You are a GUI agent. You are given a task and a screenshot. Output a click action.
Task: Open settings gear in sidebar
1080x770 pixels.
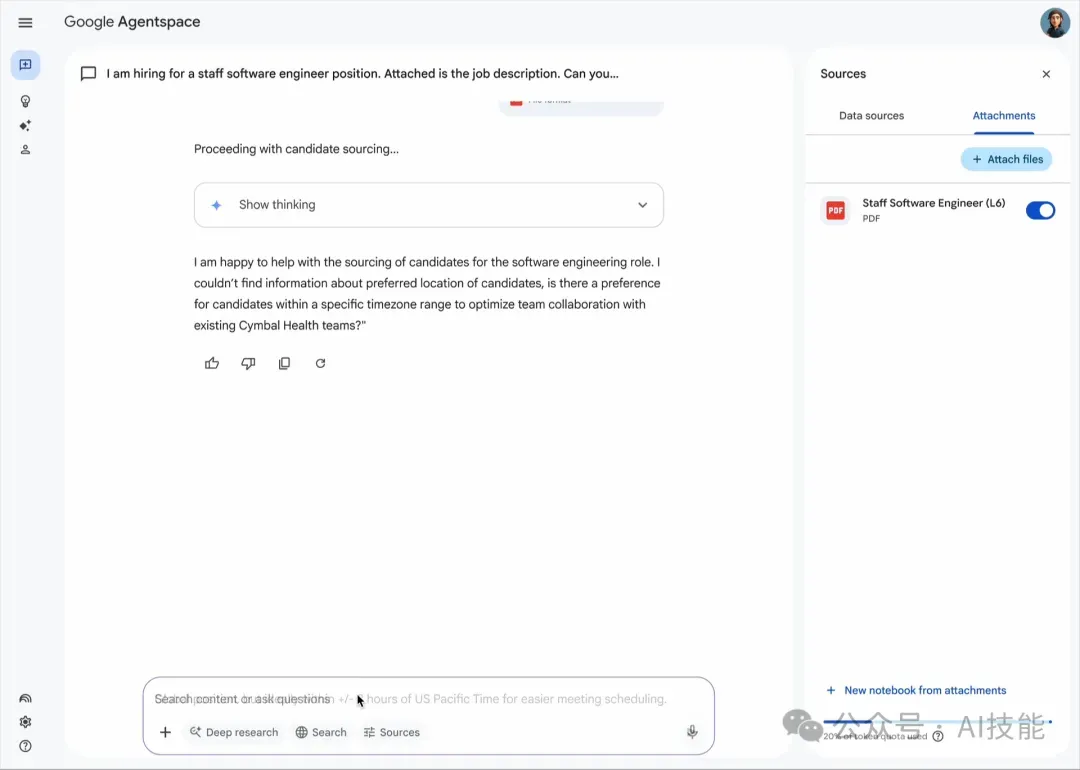coord(25,722)
